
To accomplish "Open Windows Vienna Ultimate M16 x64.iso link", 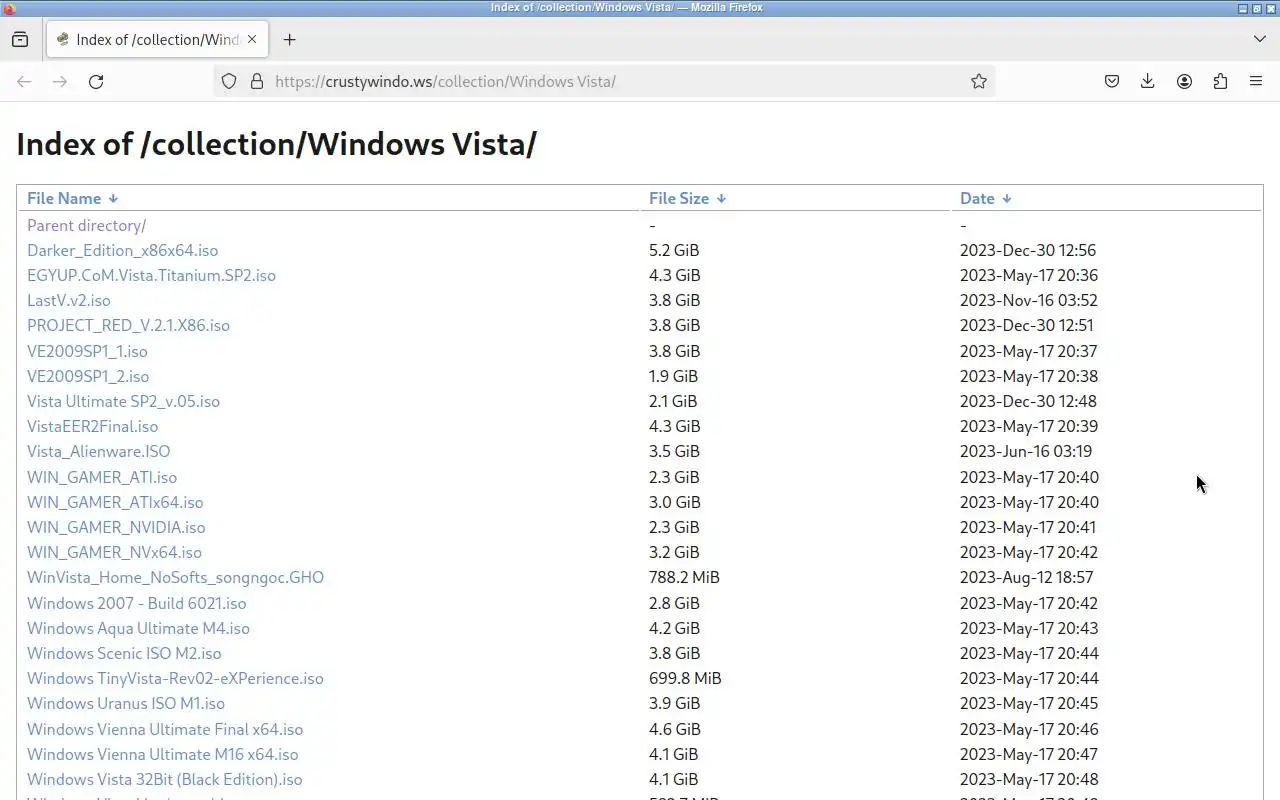I will [162, 754].
